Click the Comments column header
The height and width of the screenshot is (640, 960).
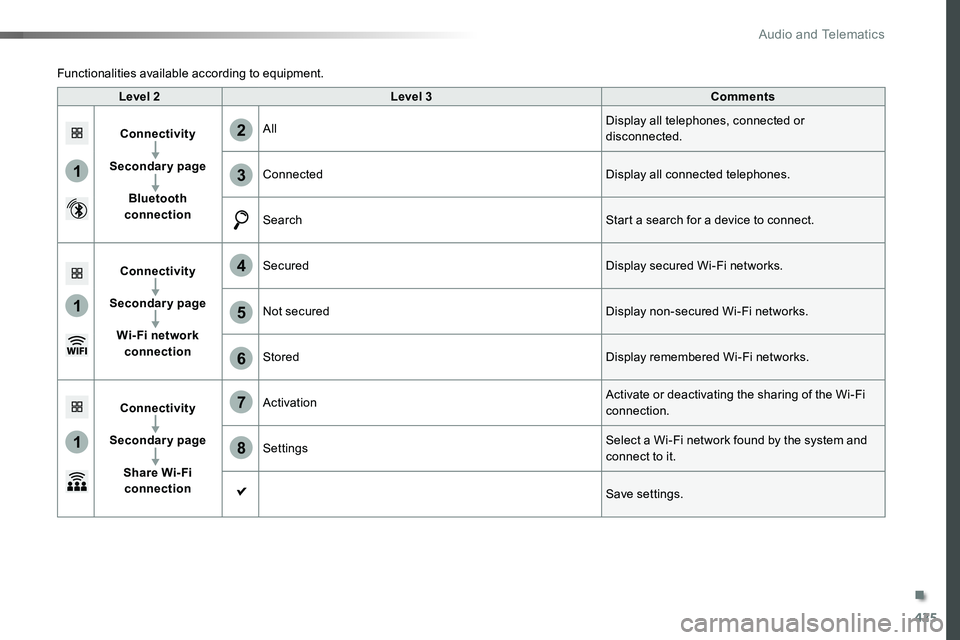pyautogui.click(x=743, y=96)
